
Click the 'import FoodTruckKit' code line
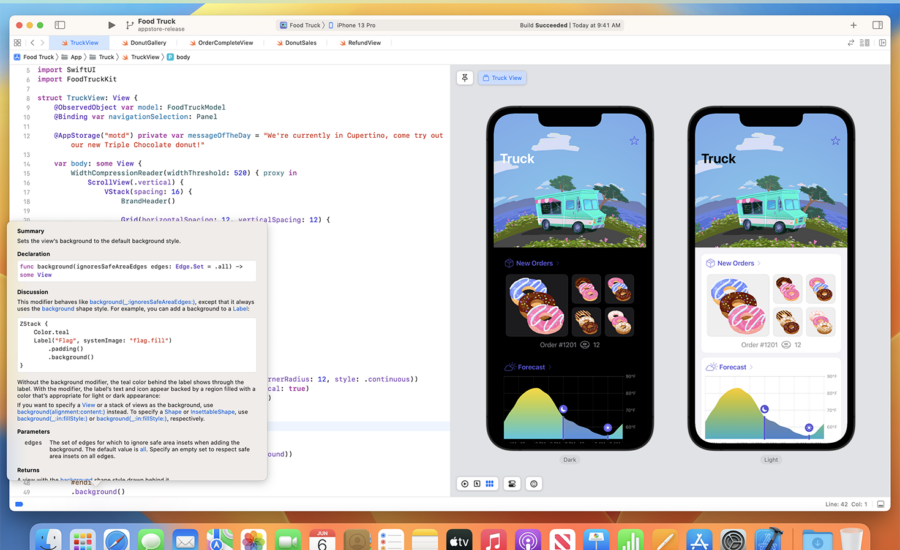(77, 79)
